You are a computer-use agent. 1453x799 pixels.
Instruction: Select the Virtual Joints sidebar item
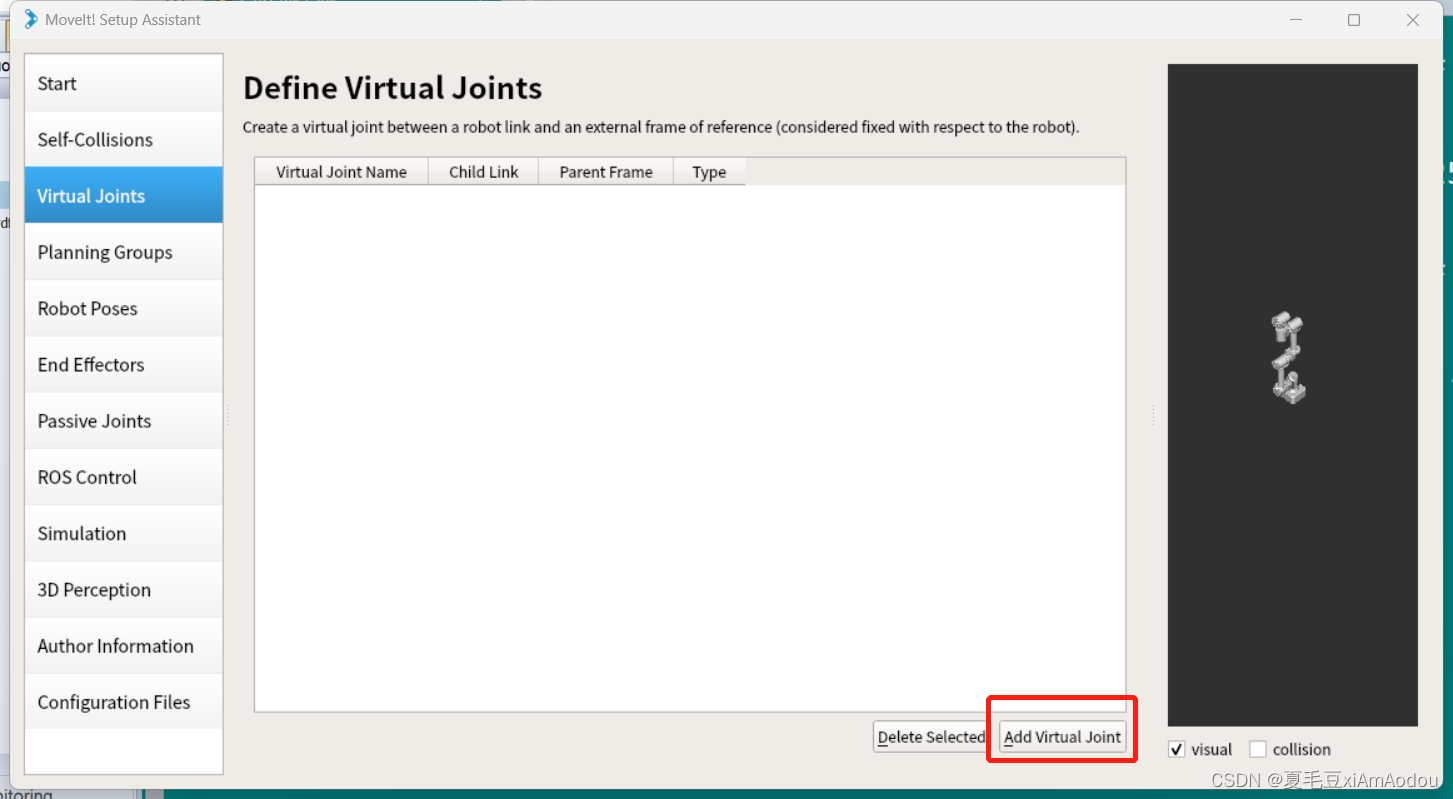tap(124, 195)
